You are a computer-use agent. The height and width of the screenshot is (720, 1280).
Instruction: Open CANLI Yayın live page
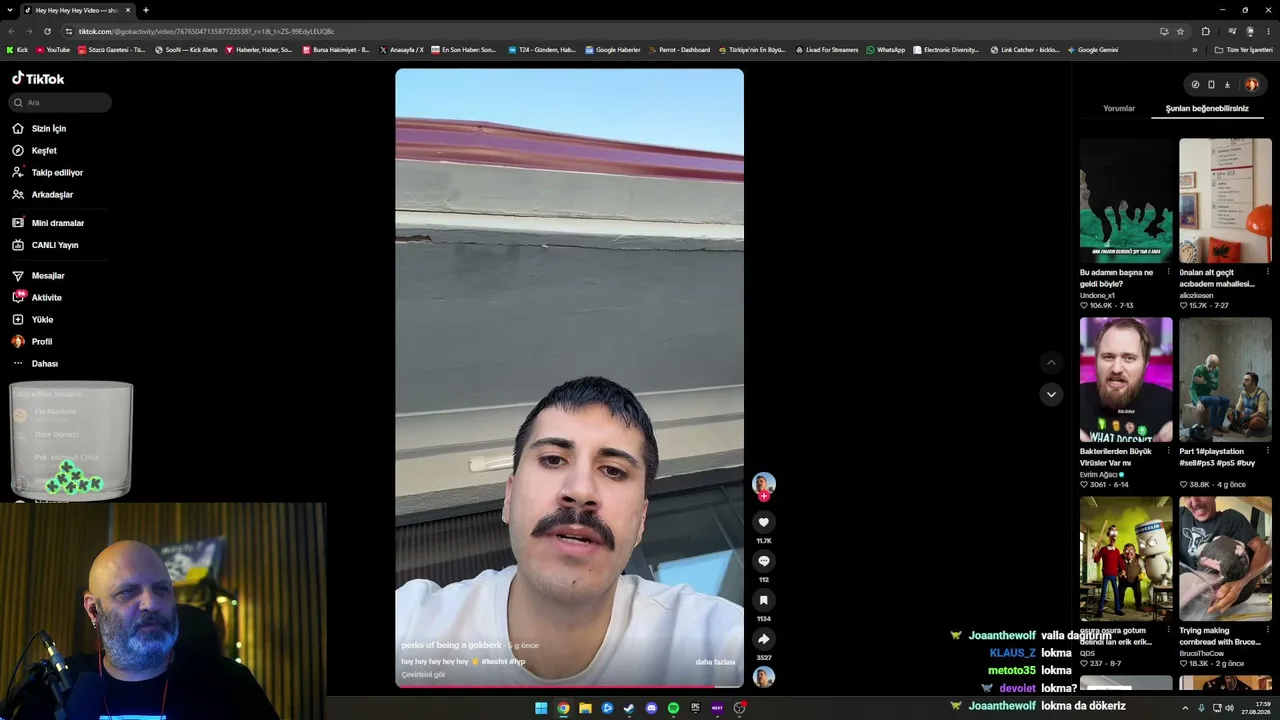pos(45,245)
